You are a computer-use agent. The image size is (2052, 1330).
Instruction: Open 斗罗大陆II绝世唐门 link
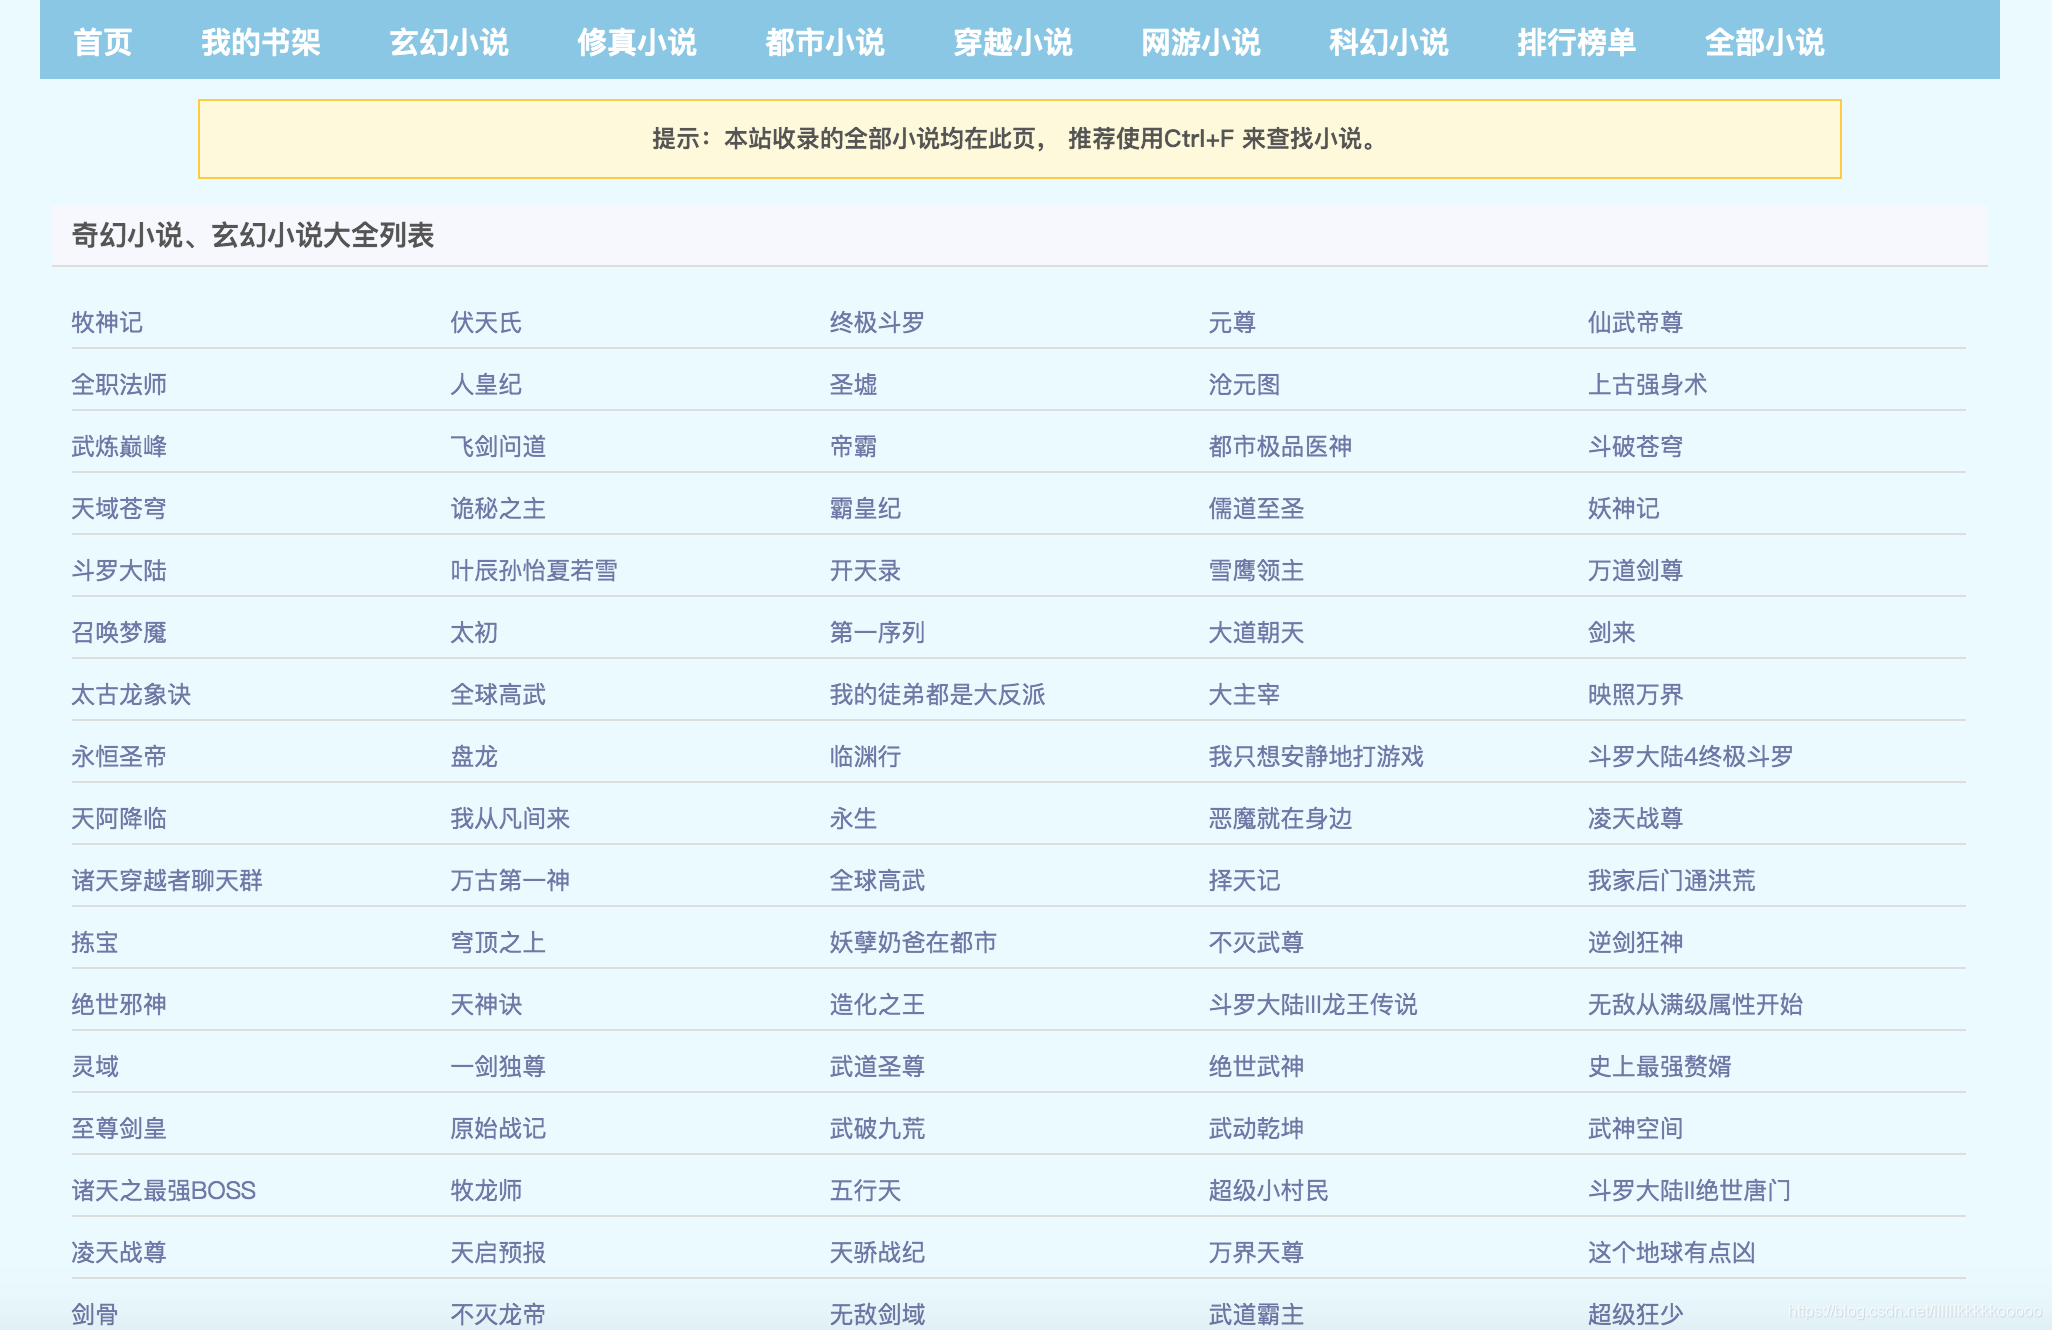pos(1689,1190)
